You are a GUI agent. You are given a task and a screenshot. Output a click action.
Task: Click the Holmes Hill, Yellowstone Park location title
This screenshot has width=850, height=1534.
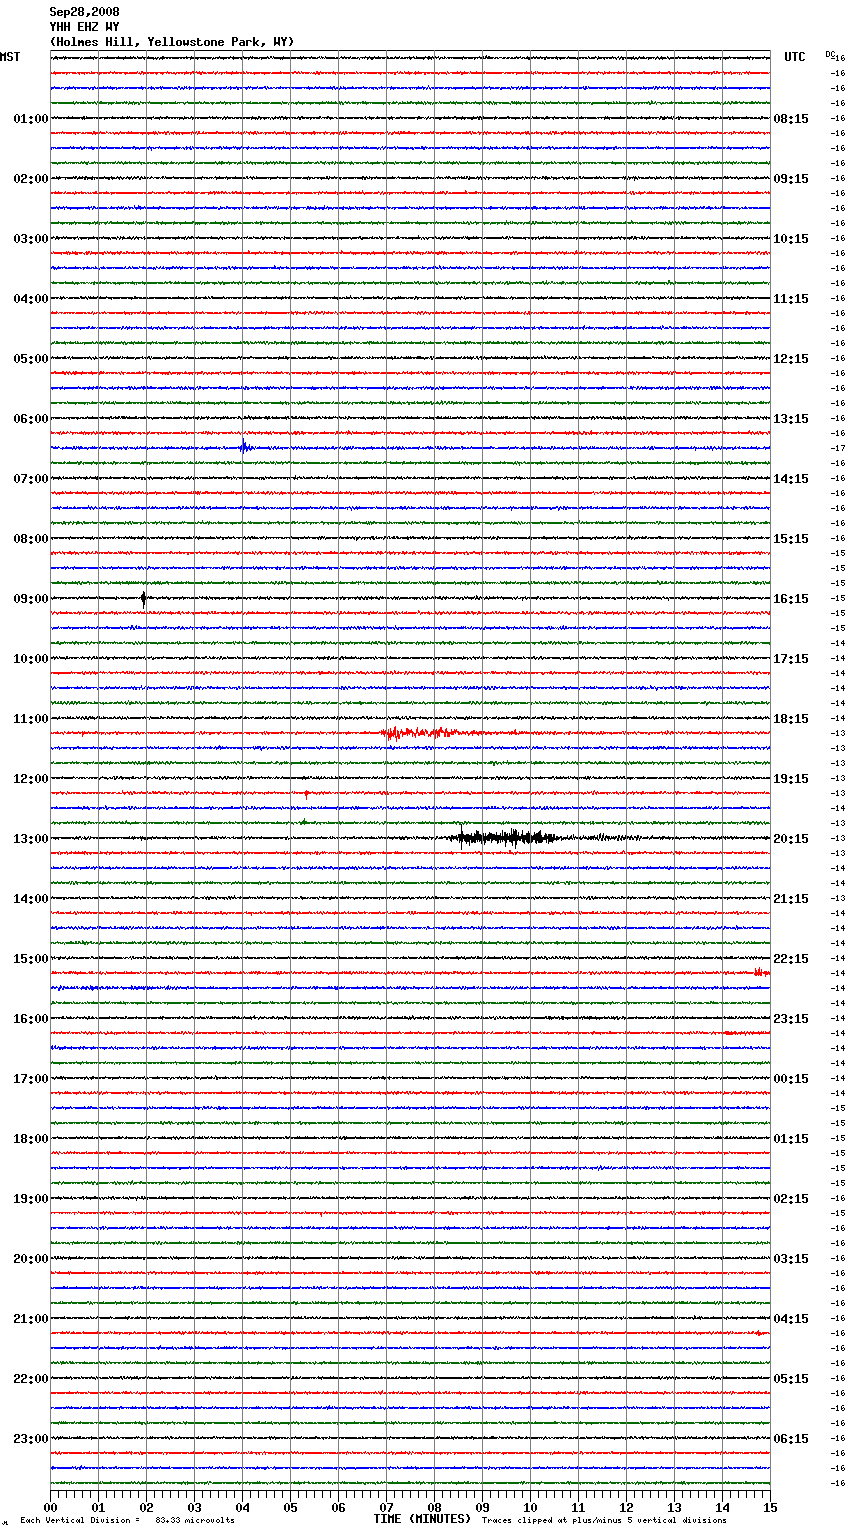click(x=172, y=42)
